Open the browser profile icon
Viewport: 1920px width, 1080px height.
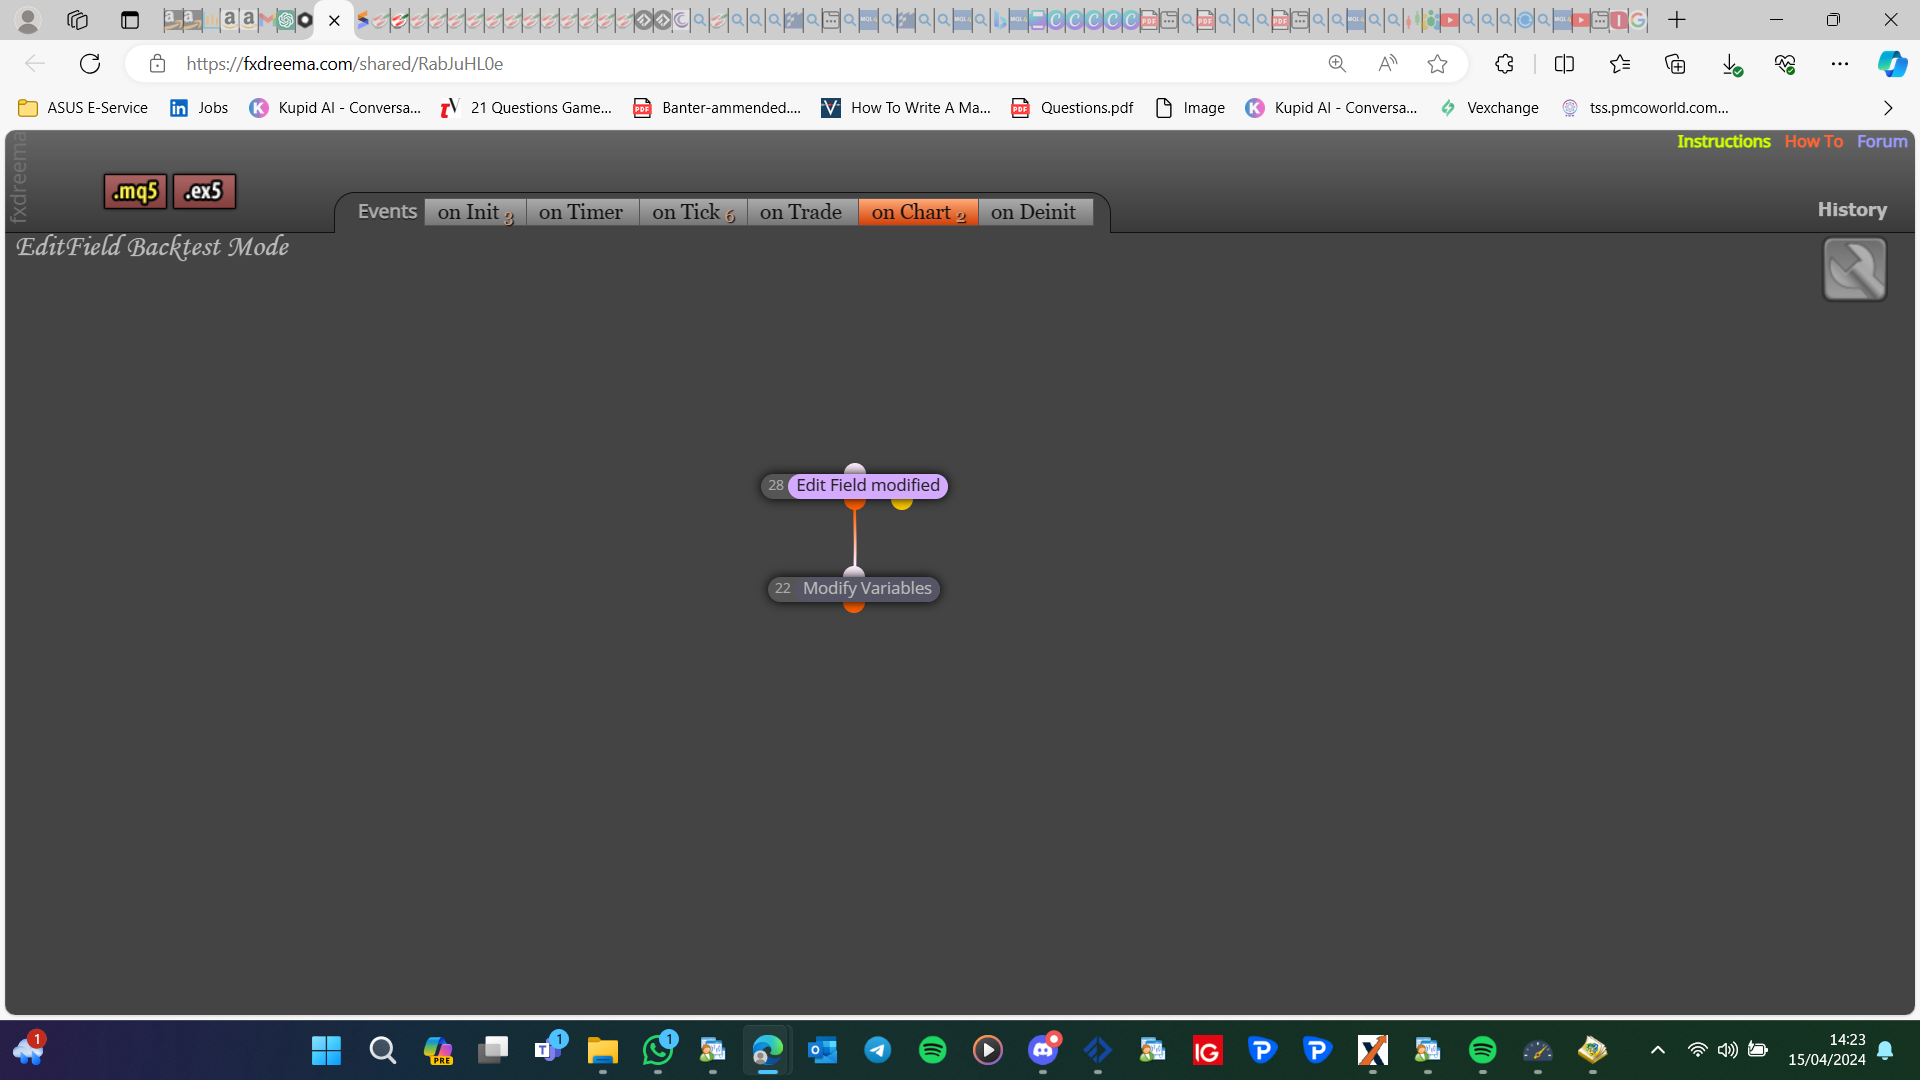28,20
